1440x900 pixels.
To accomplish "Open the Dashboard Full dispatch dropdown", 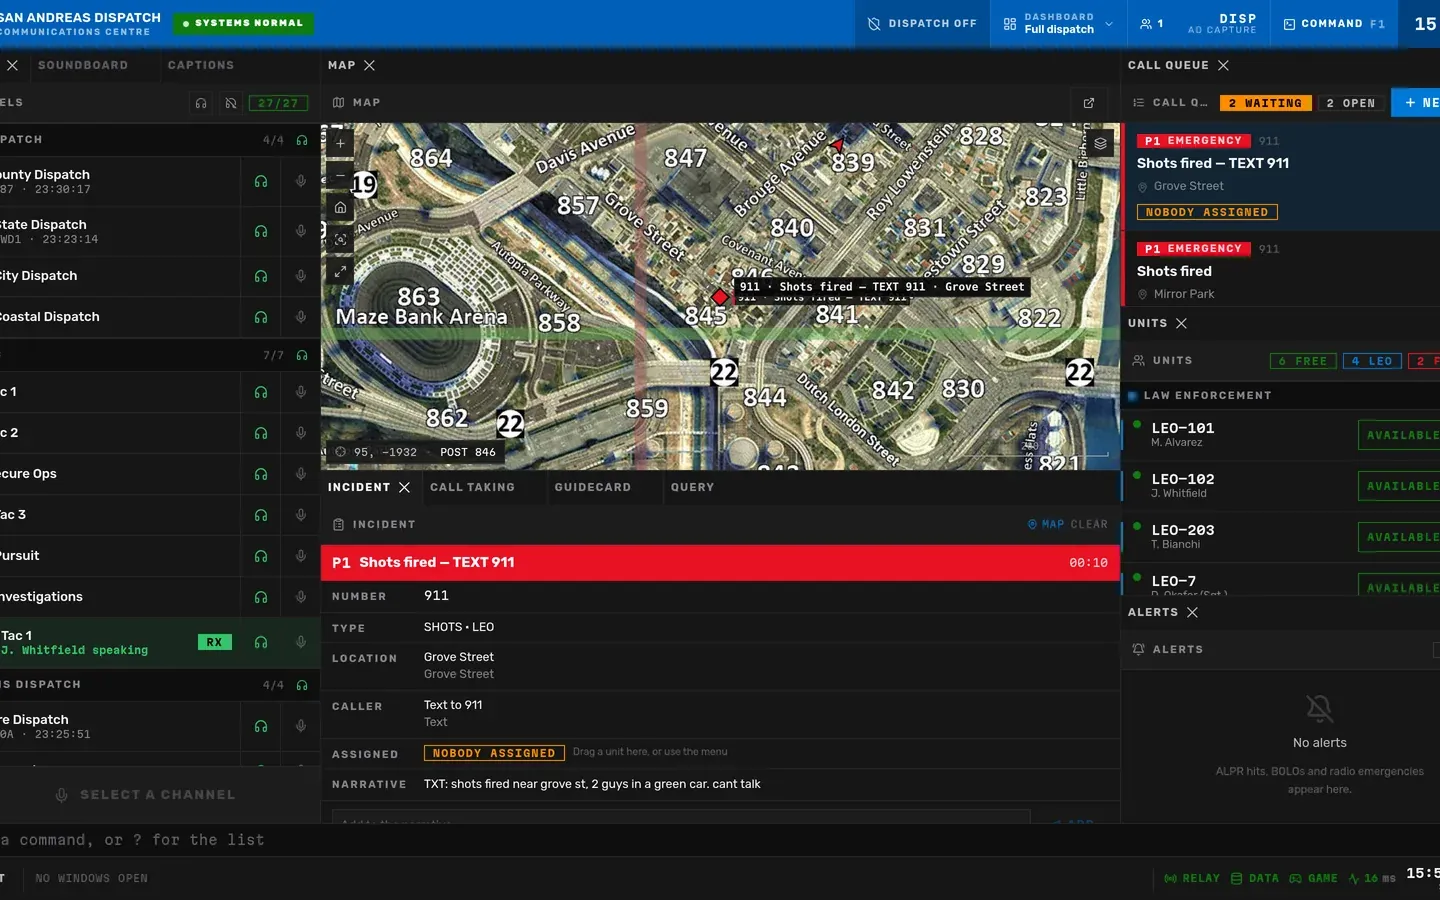I will click(1058, 23).
